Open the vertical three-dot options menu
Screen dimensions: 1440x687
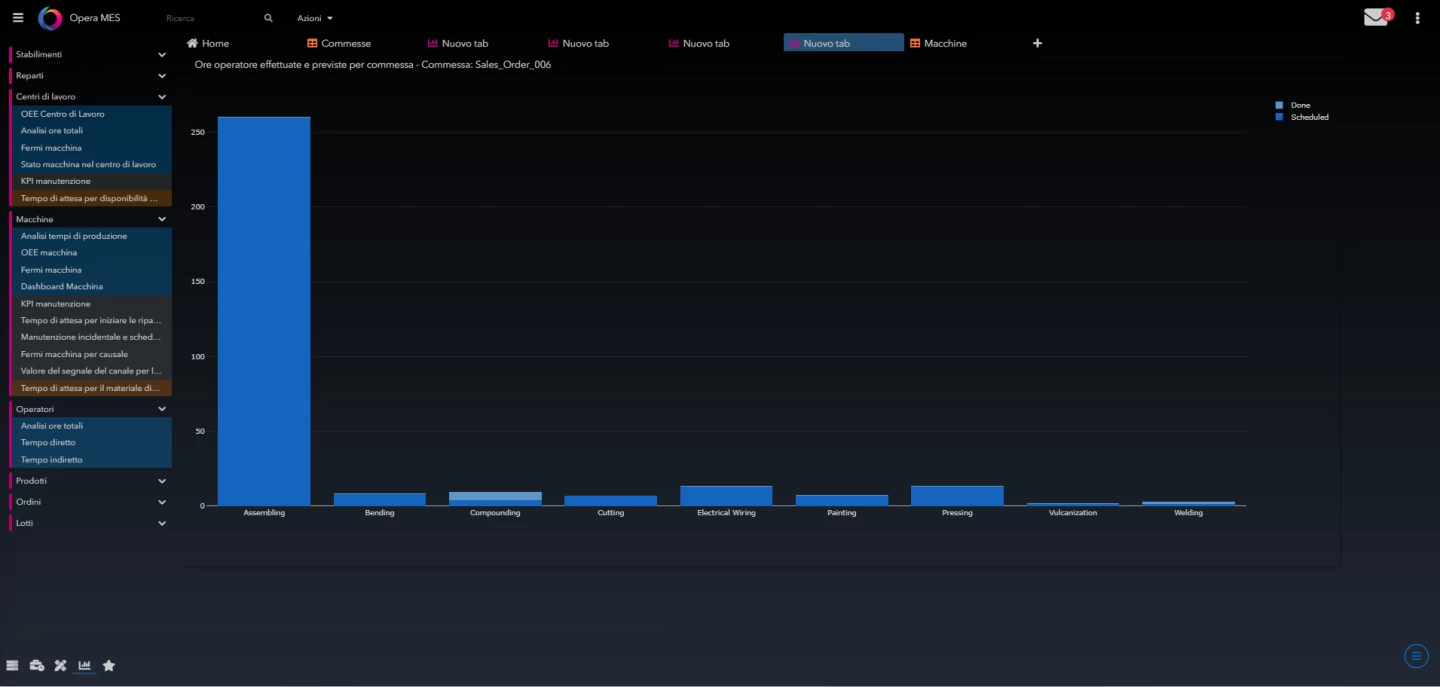click(x=1417, y=18)
